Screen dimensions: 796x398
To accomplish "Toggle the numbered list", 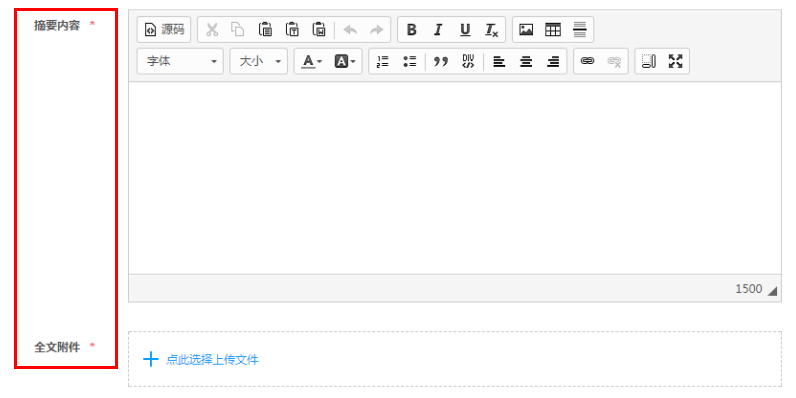I will pos(382,61).
